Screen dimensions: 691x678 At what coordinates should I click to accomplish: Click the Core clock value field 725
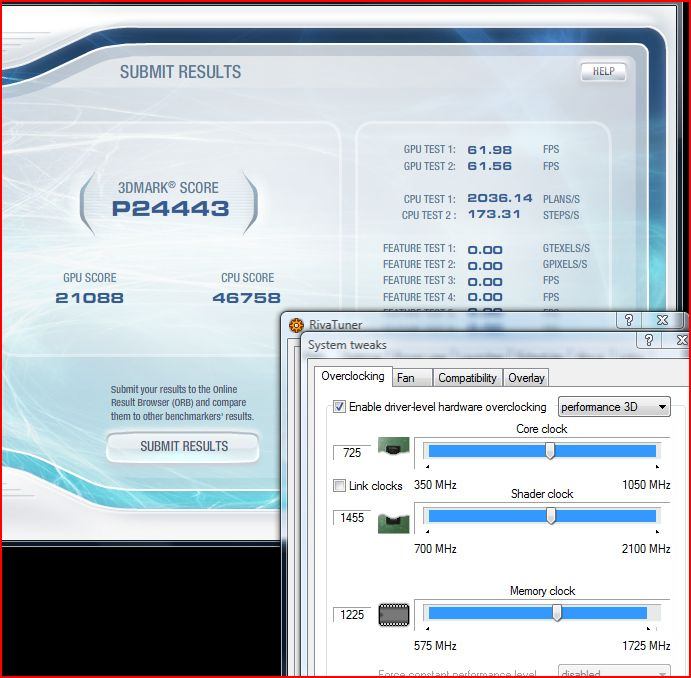(352, 452)
